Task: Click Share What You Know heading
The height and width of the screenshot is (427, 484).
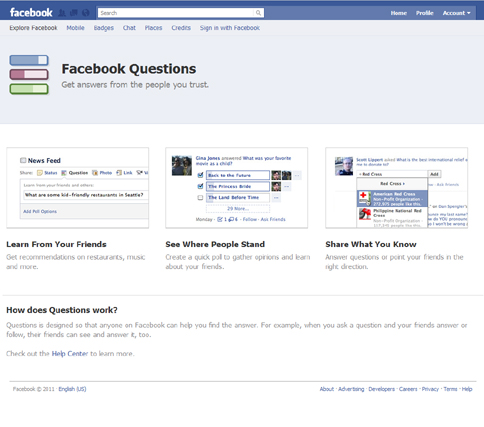Action: tap(371, 244)
